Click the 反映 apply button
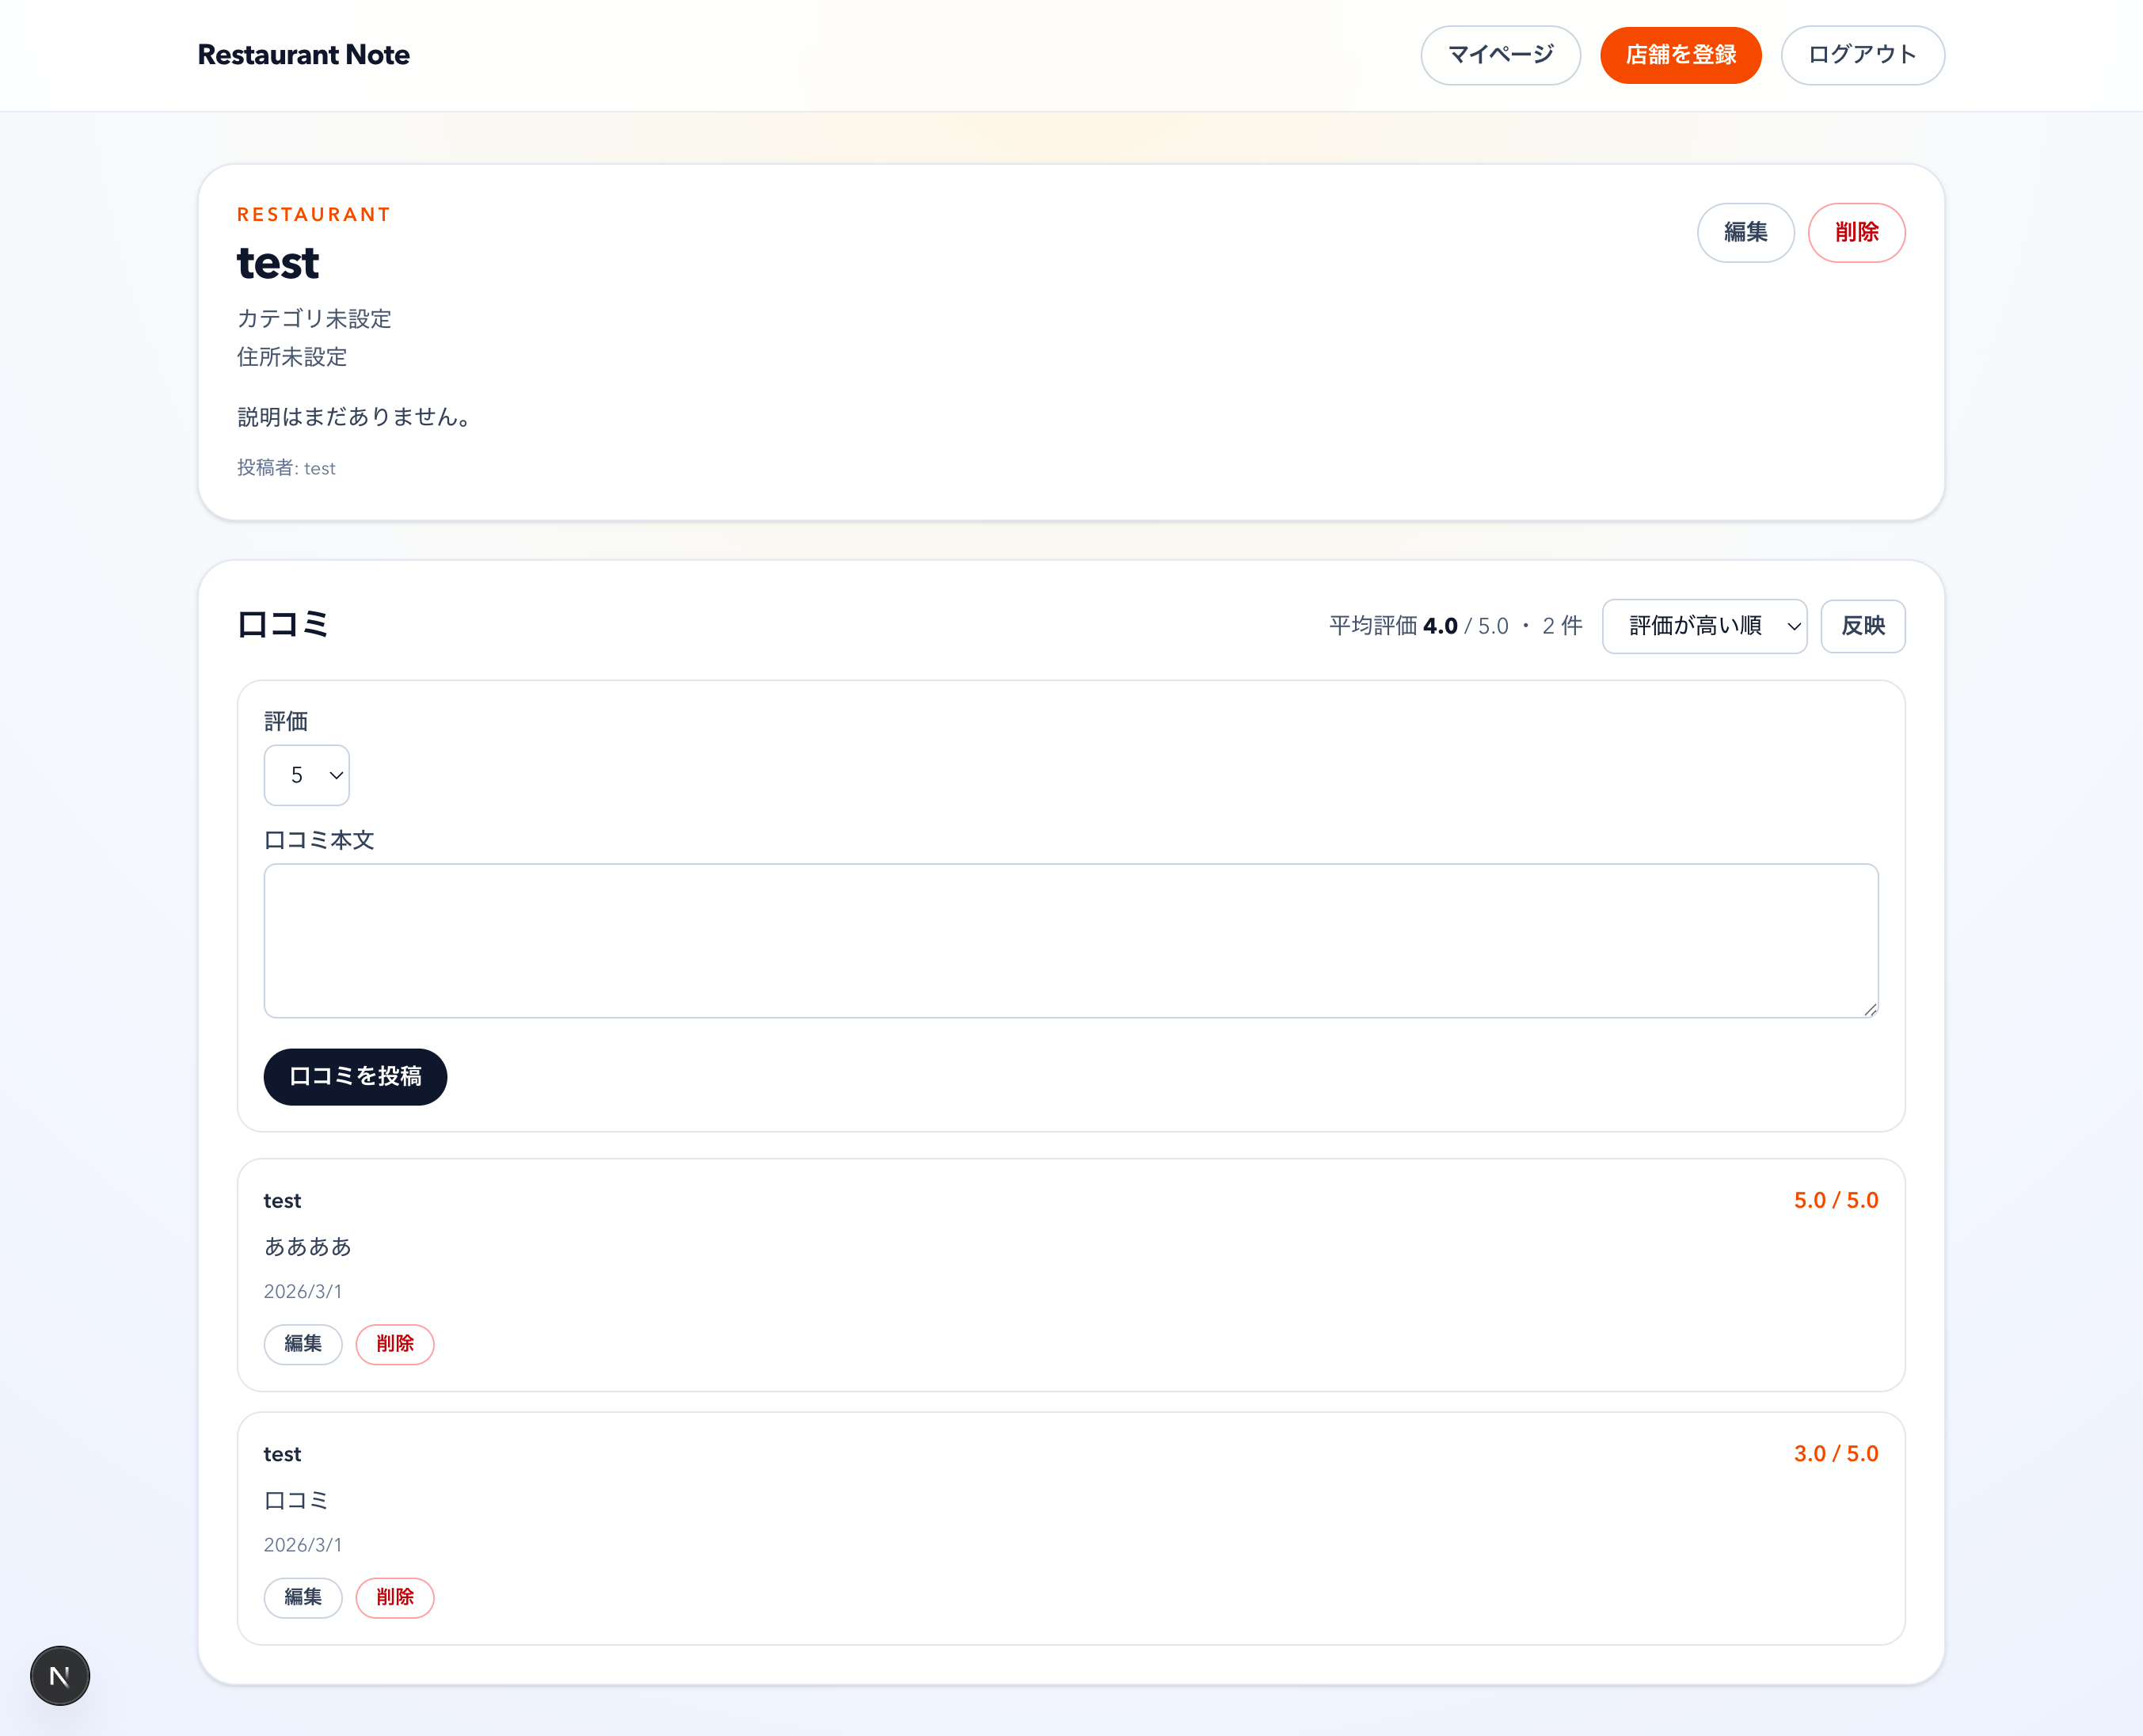Viewport: 2143px width, 1736px height. (x=1862, y=626)
